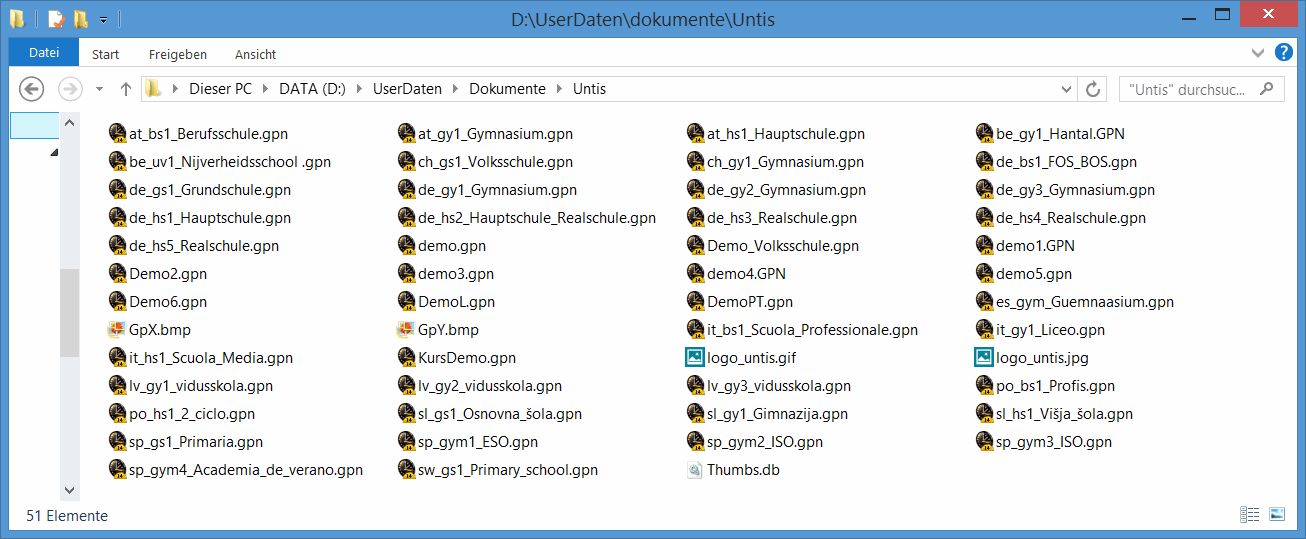Switch to details list view

pyautogui.click(x=1249, y=514)
